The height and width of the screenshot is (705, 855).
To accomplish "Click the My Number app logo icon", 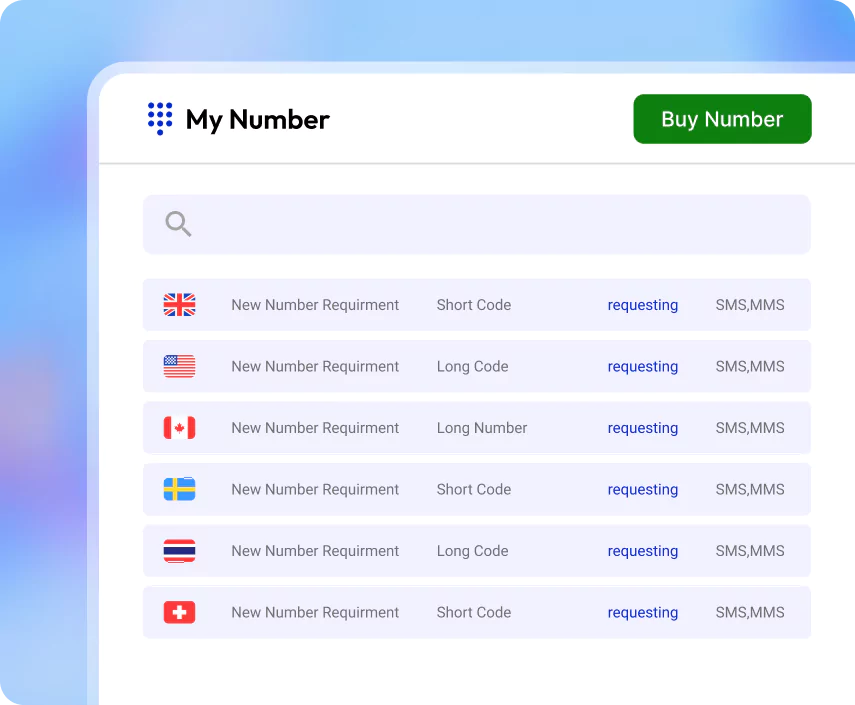I will pos(159,119).
